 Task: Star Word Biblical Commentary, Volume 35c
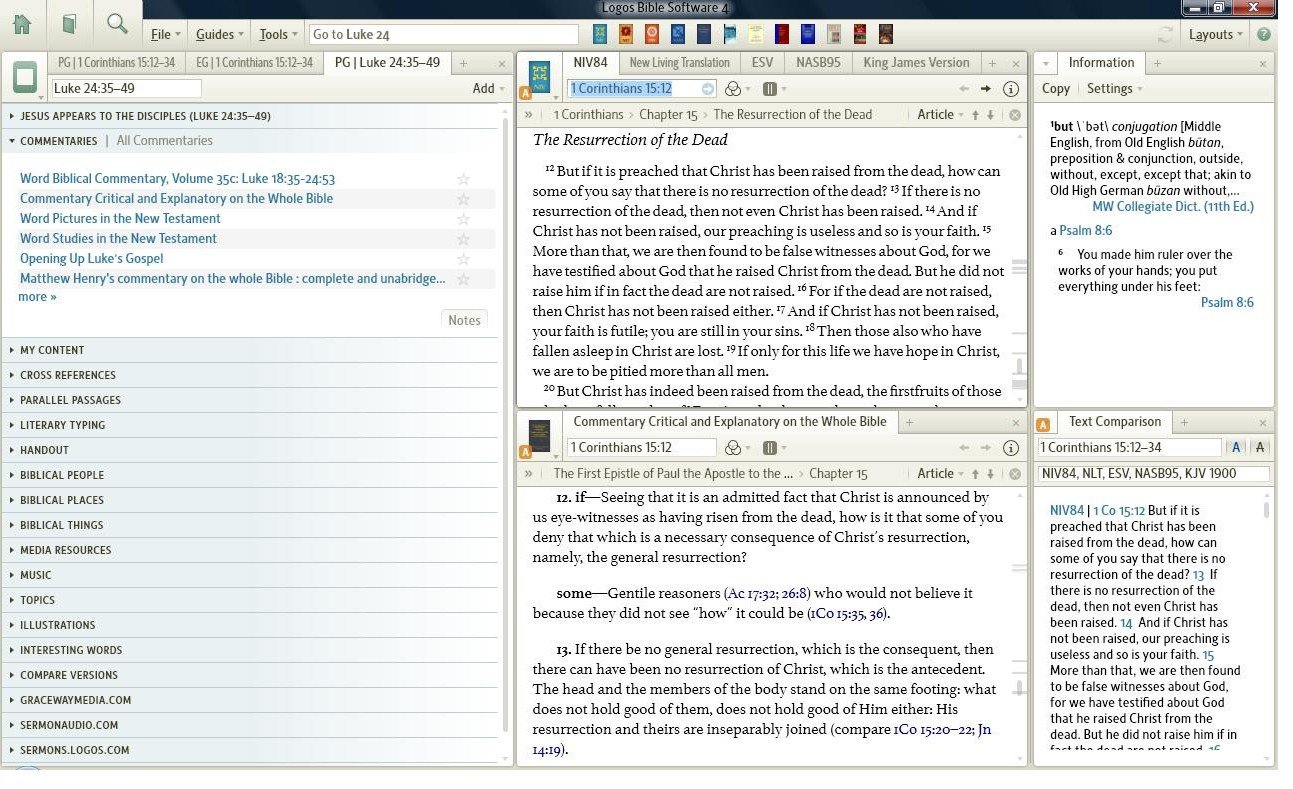point(463,179)
